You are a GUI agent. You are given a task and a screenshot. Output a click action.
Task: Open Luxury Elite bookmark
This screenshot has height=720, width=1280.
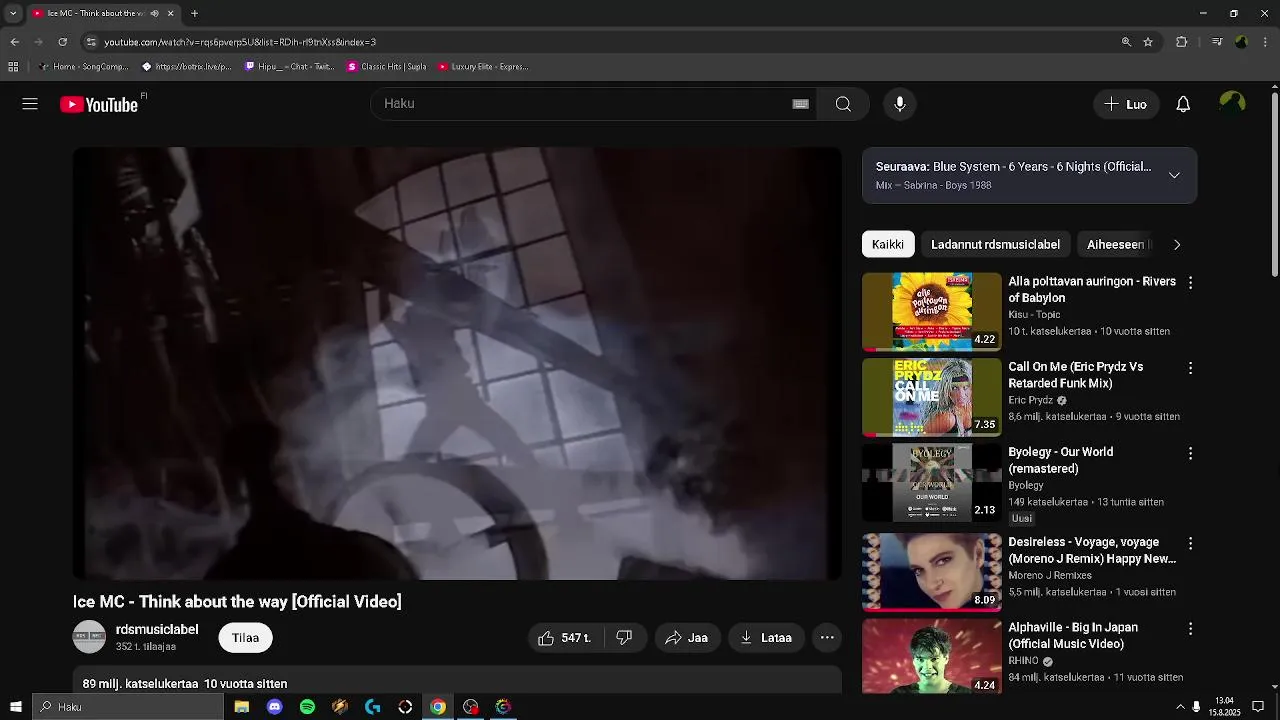[x=483, y=67]
